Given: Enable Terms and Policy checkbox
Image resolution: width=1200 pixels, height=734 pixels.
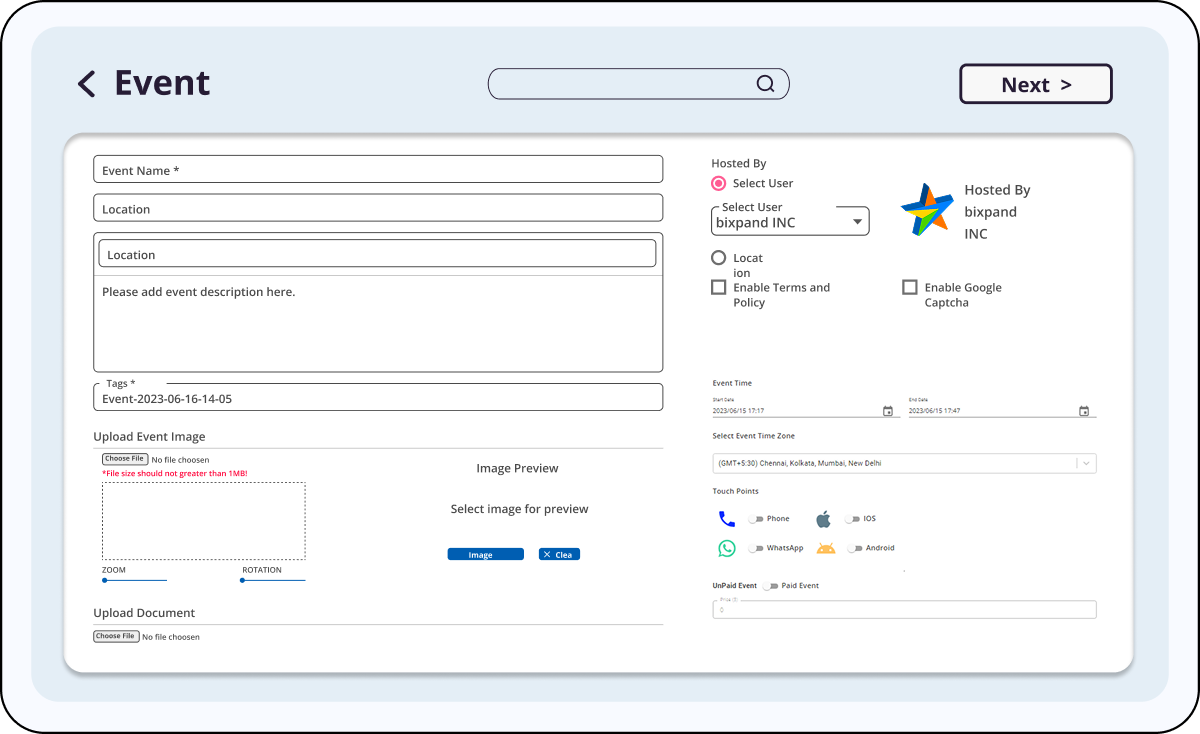Looking at the screenshot, I should [x=719, y=288].
